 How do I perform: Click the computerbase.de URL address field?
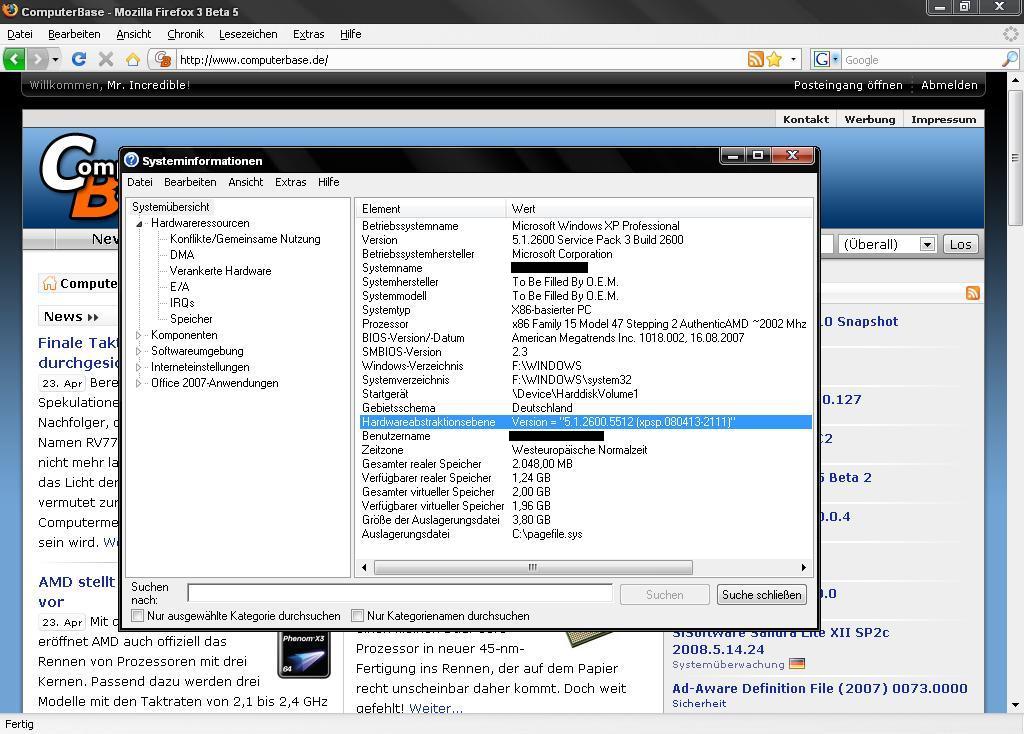pyautogui.click(x=460, y=60)
